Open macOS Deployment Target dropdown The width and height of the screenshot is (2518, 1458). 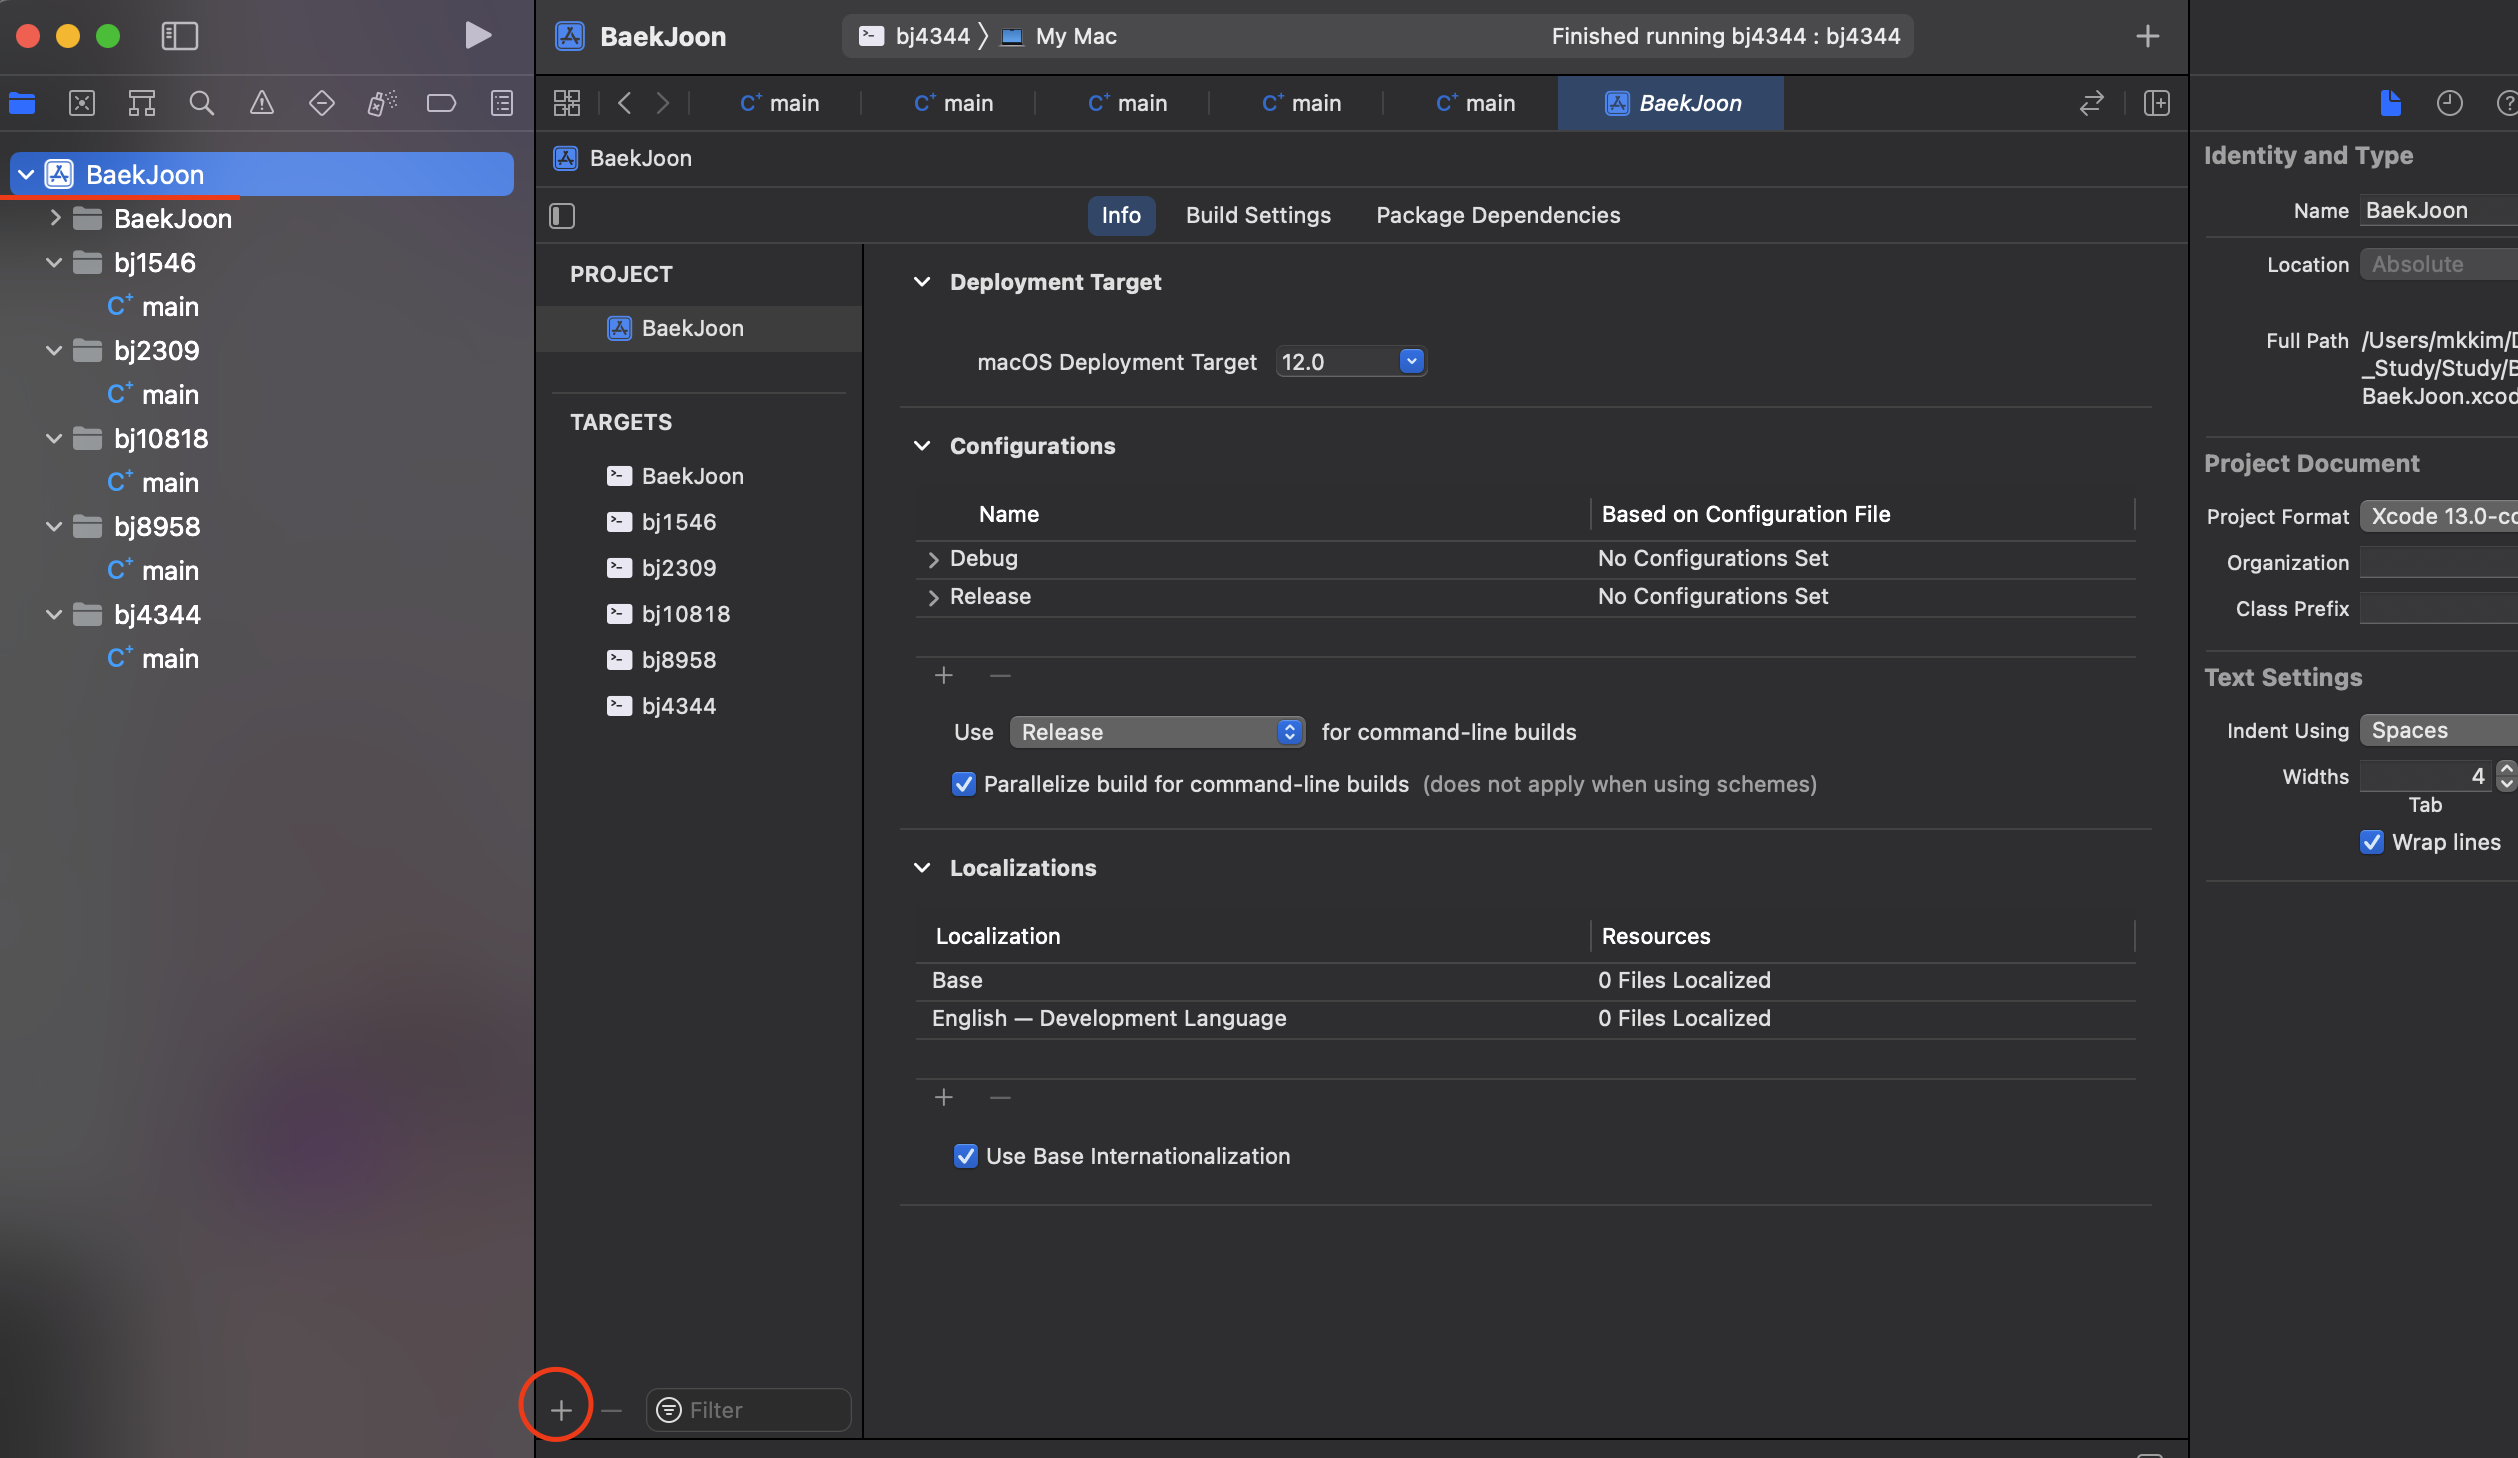click(1411, 361)
